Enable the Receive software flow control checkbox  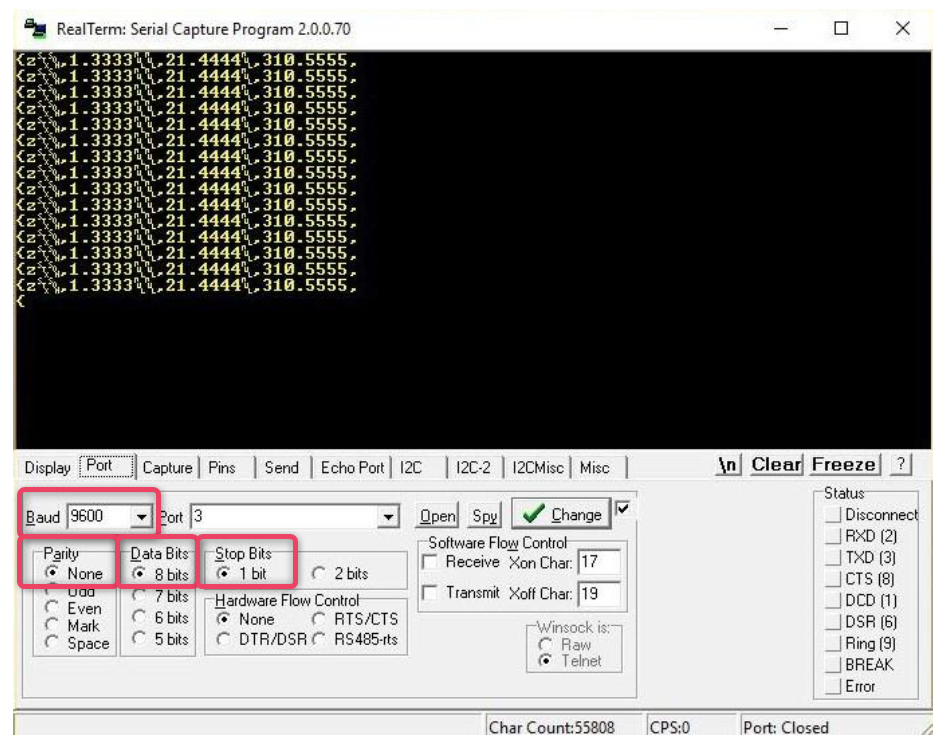(x=429, y=563)
